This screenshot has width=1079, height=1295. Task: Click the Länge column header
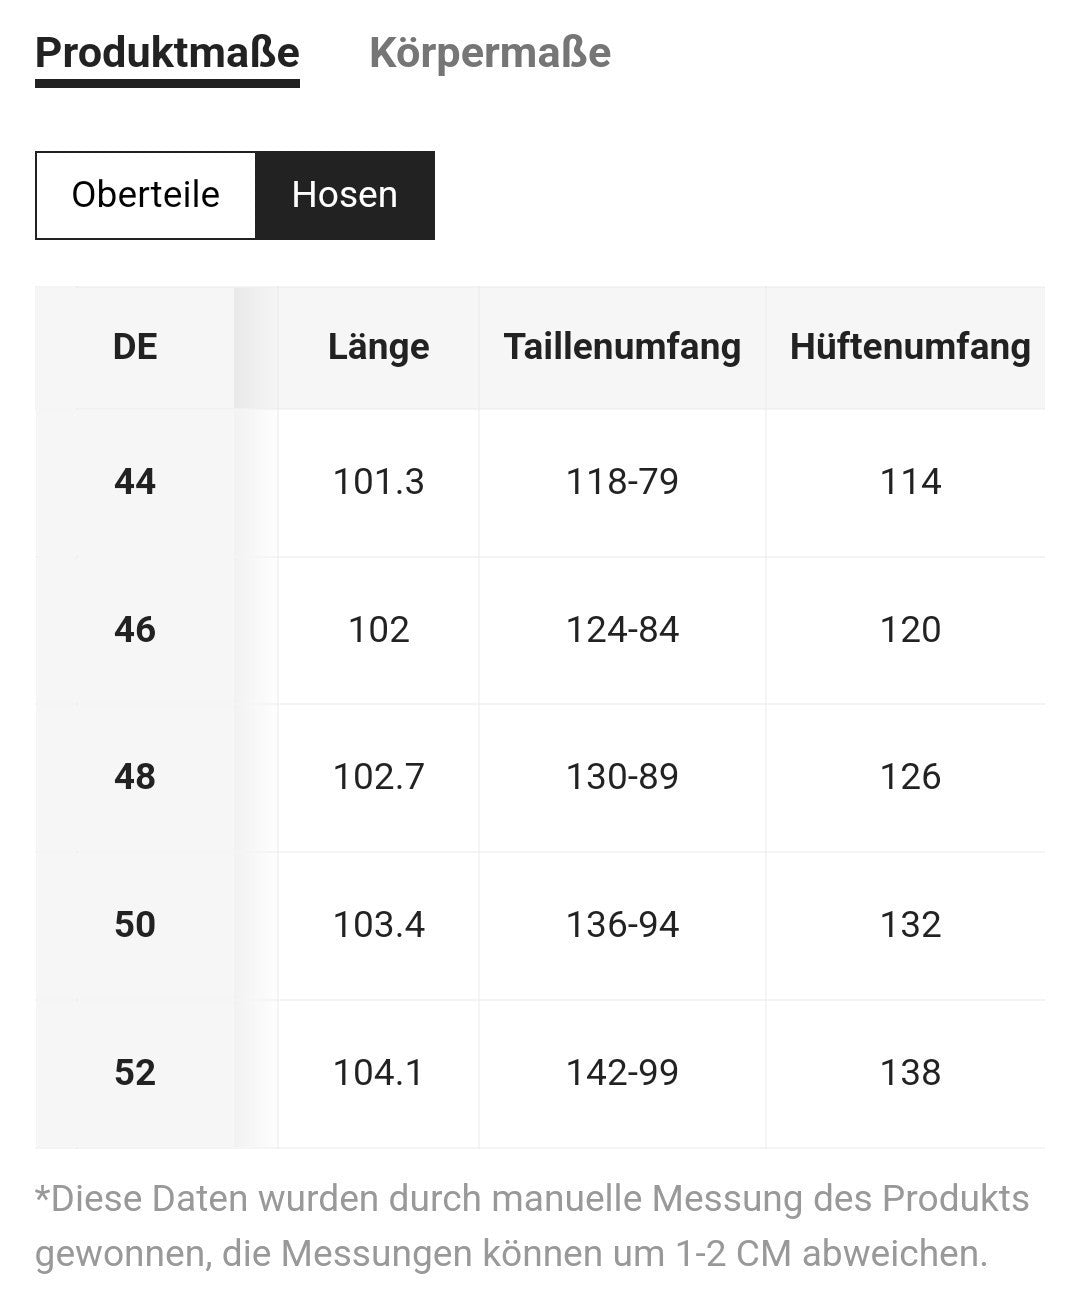pyautogui.click(x=379, y=347)
